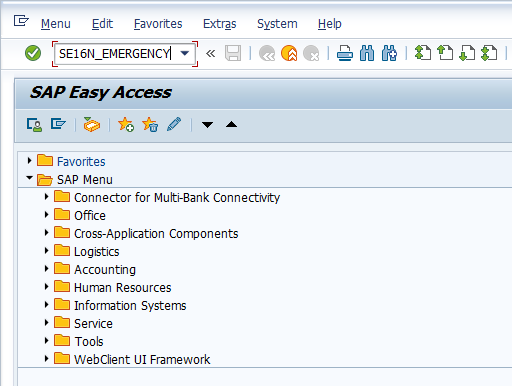Click the Cancel icon with x
The image size is (512, 386).
click(311, 53)
